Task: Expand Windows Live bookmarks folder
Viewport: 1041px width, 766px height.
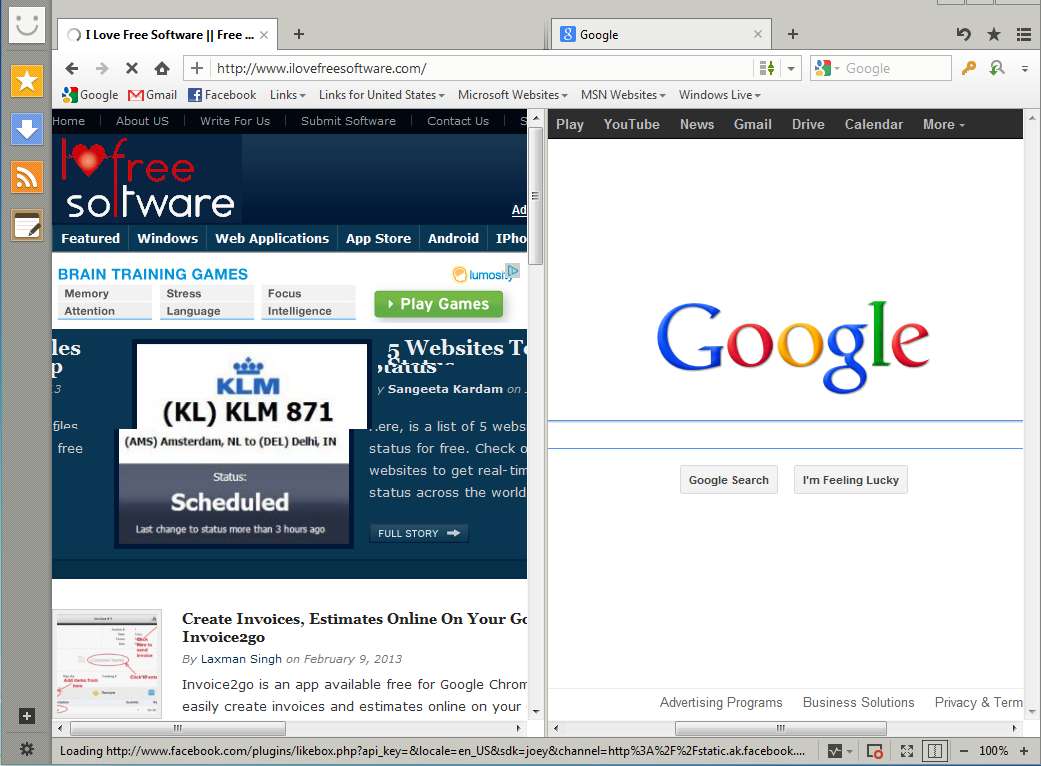Action: (719, 95)
